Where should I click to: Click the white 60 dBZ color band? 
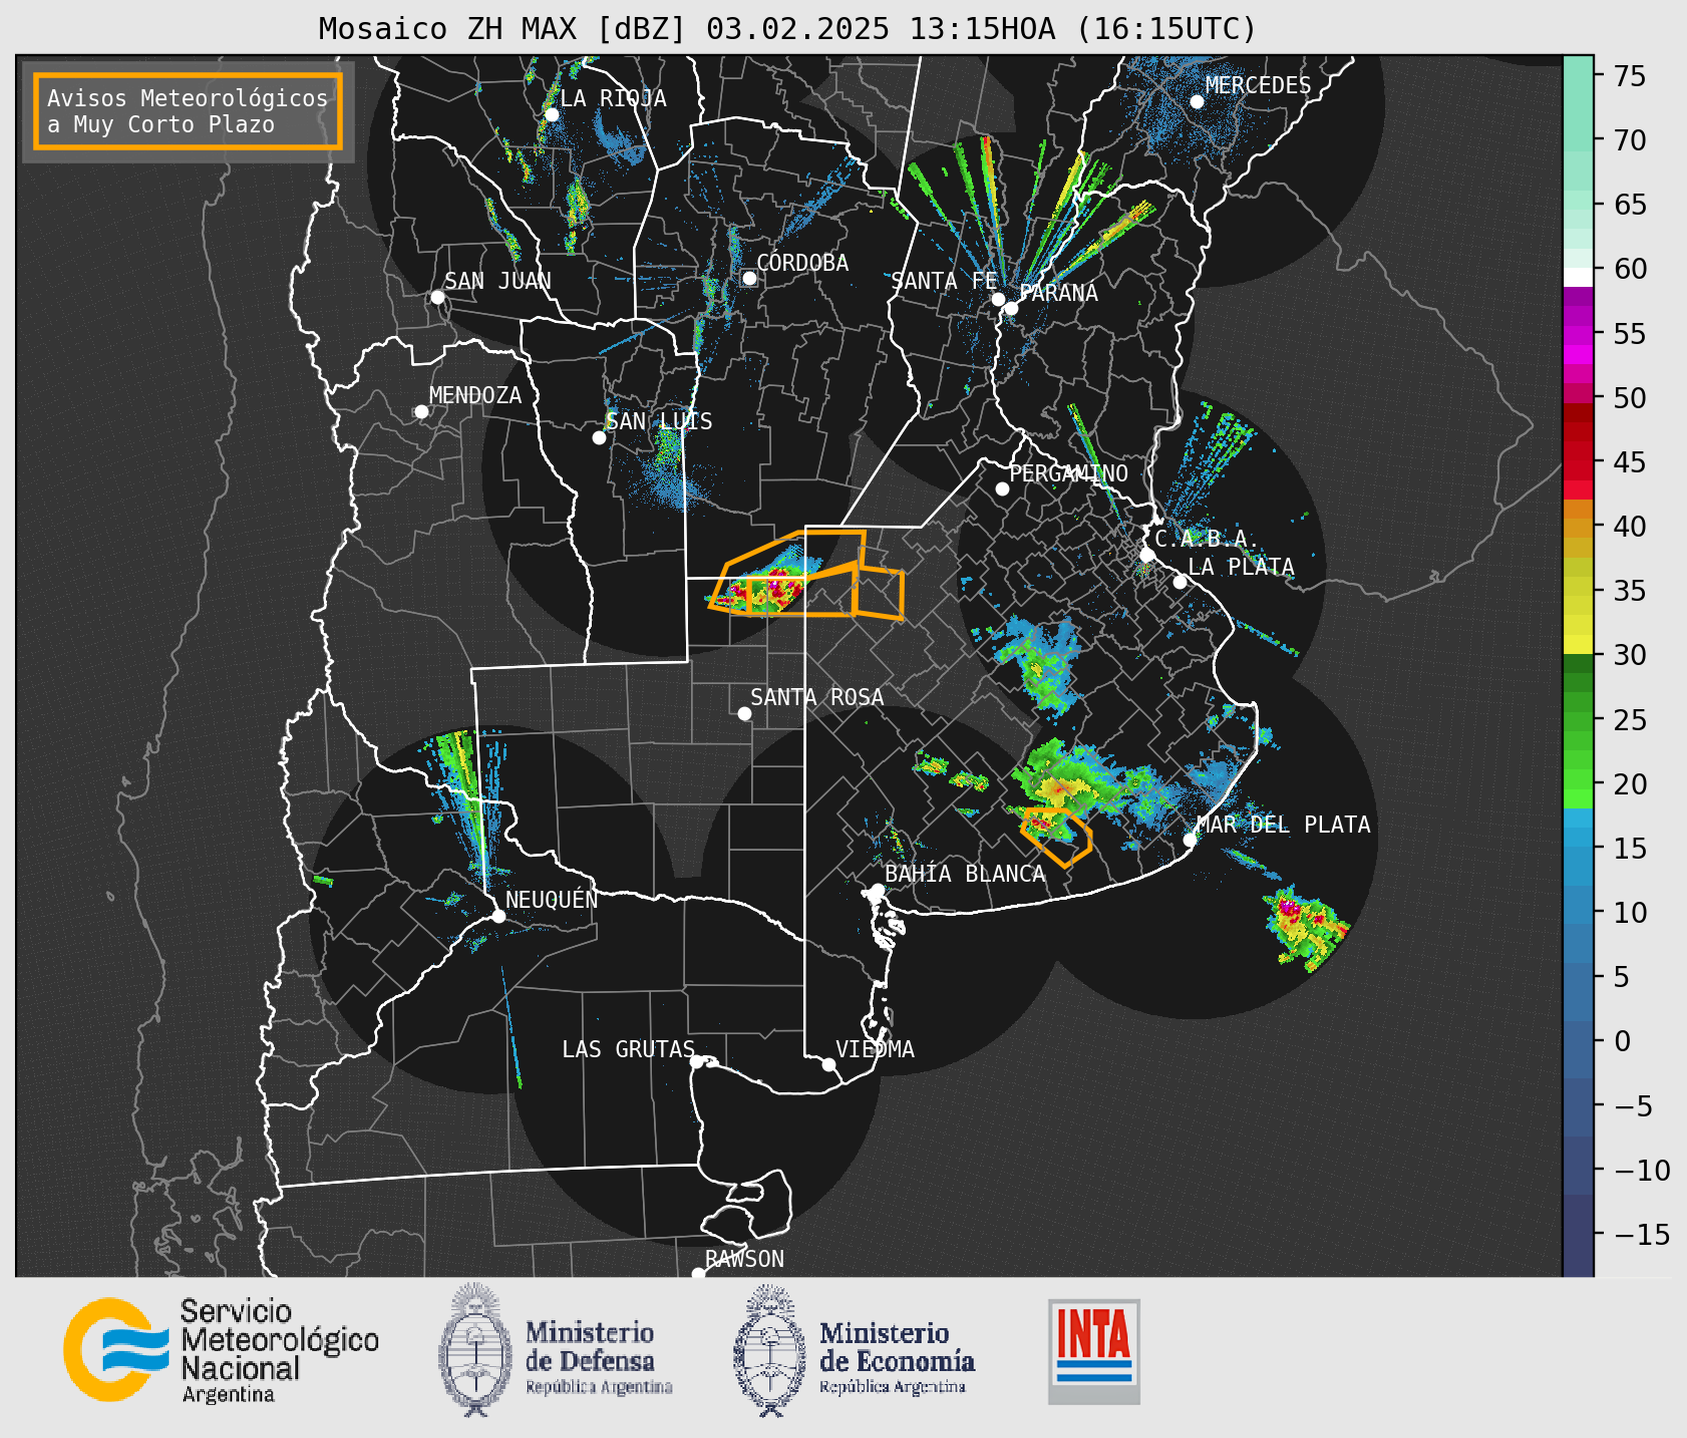[x=1578, y=277]
